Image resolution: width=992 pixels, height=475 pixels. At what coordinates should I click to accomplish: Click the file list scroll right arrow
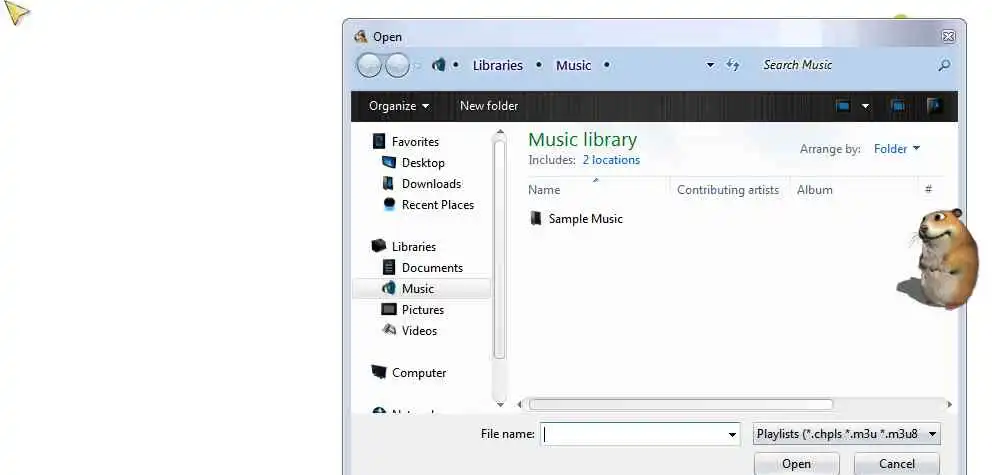click(x=949, y=404)
